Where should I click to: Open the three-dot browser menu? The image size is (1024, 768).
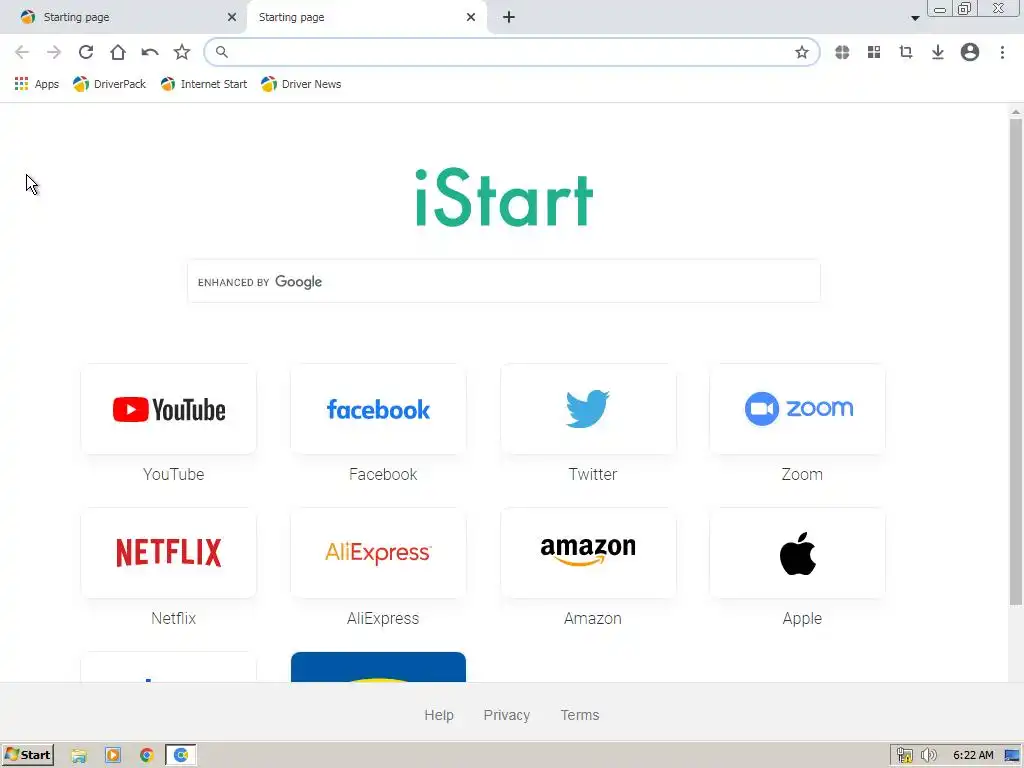click(1002, 52)
